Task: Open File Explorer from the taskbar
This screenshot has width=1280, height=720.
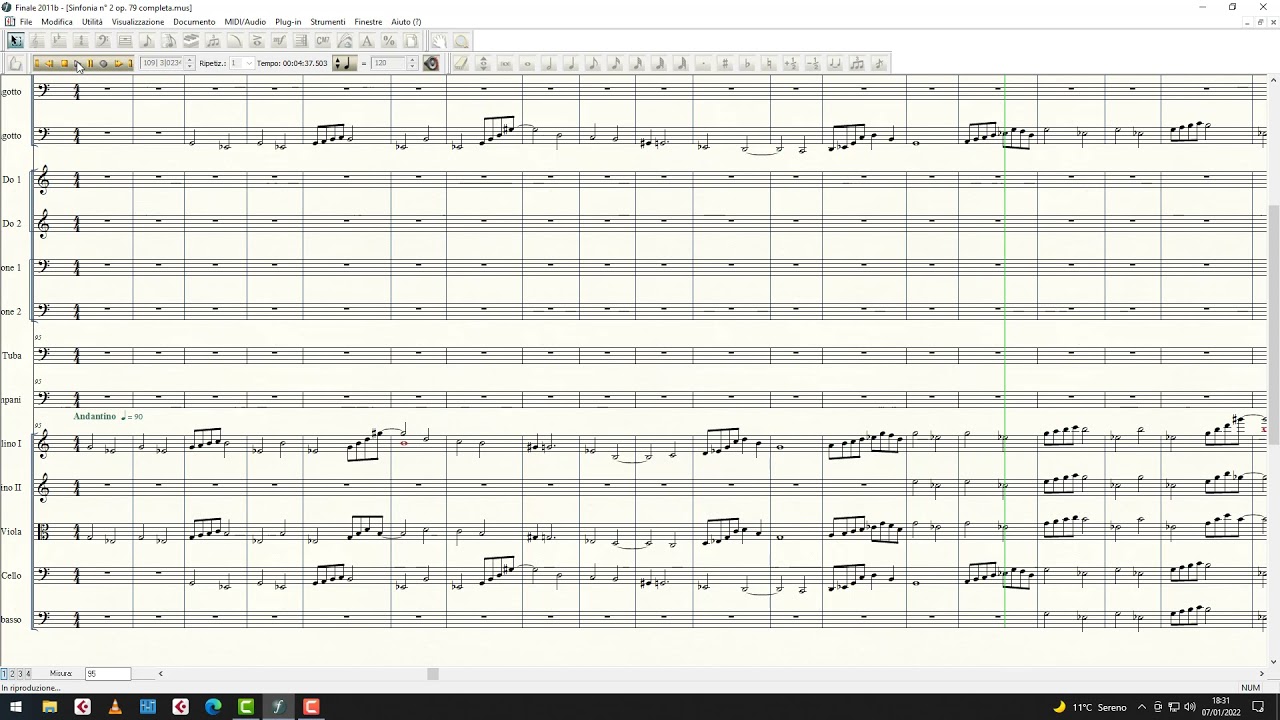Action: coord(49,707)
